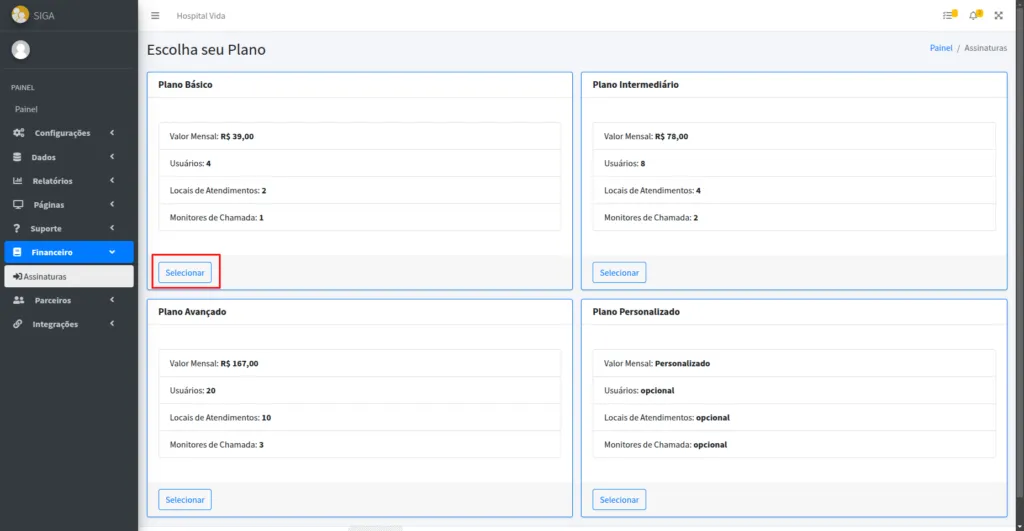The image size is (1024, 531).
Task: Toggle the hamburger sidebar menu
Action: 155,16
